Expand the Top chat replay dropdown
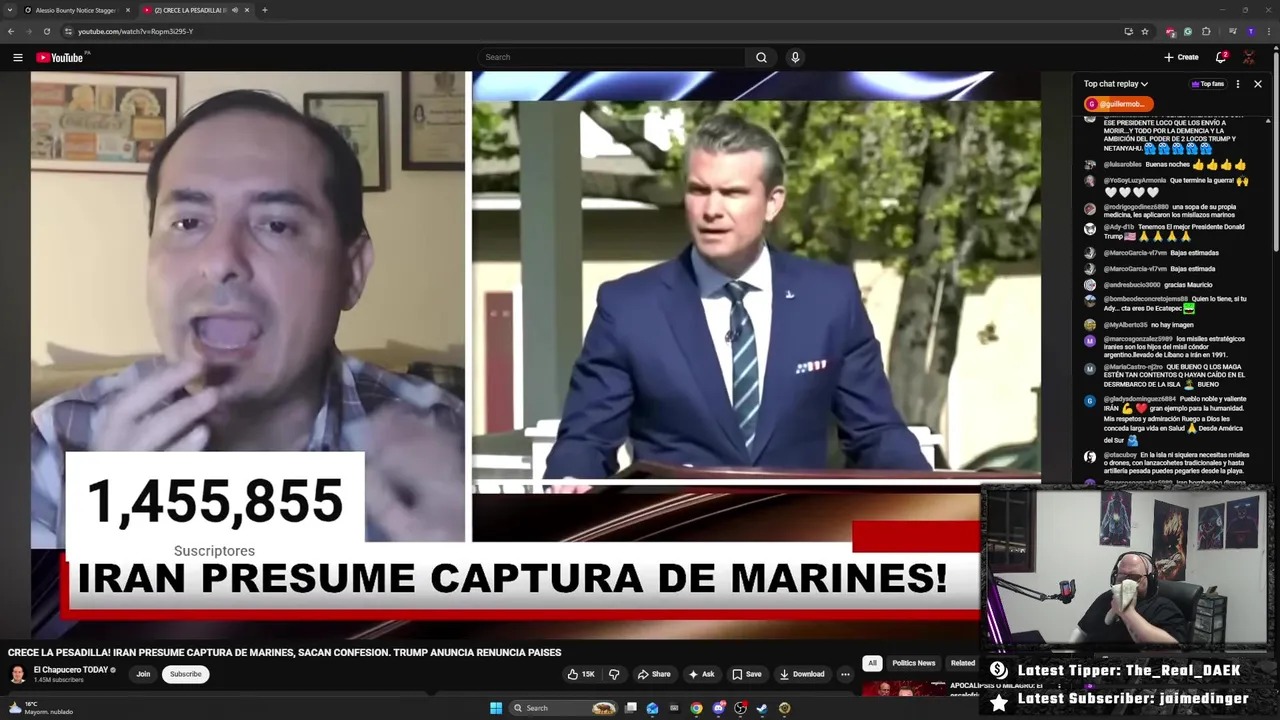 click(1116, 84)
